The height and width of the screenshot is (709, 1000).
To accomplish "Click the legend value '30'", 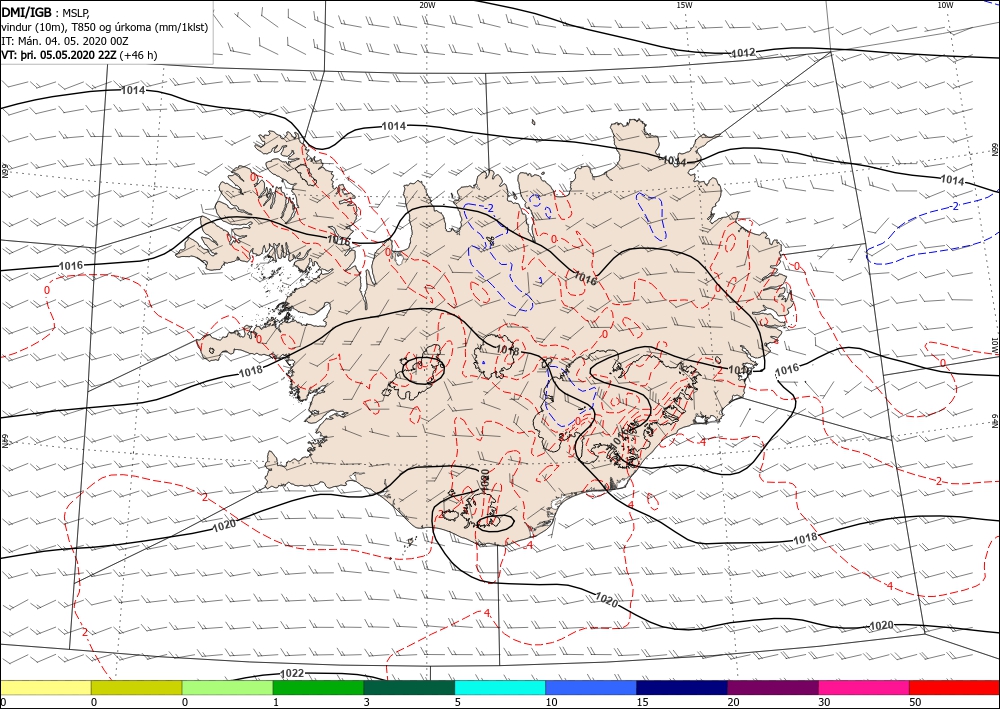I will [823, 703].
